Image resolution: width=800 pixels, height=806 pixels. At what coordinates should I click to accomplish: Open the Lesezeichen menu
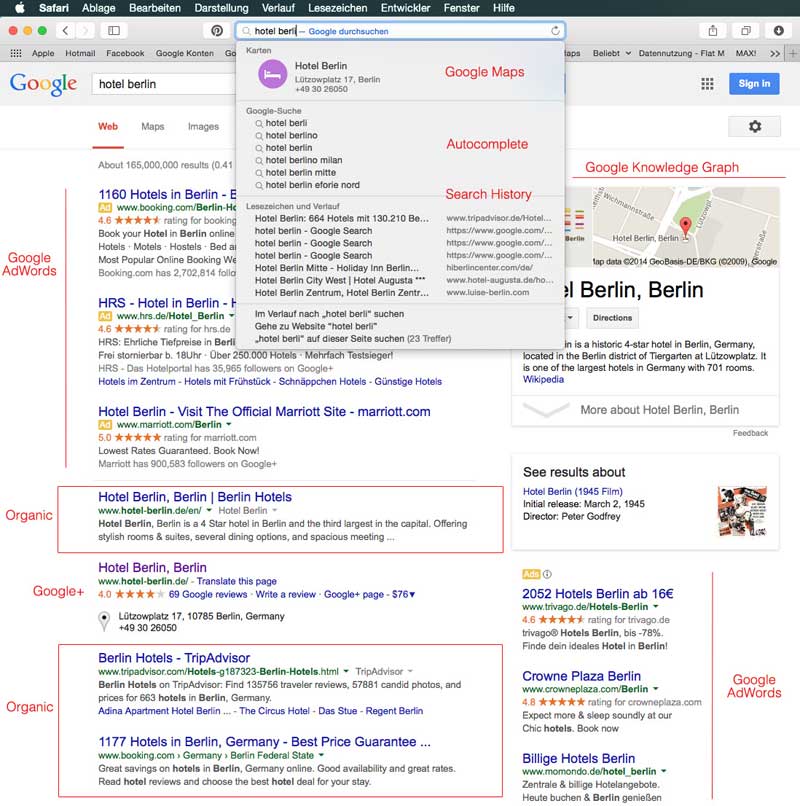coord(338,8)
